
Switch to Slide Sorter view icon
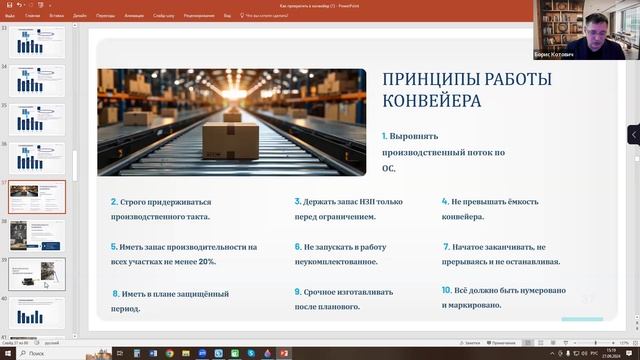(540, 343)
